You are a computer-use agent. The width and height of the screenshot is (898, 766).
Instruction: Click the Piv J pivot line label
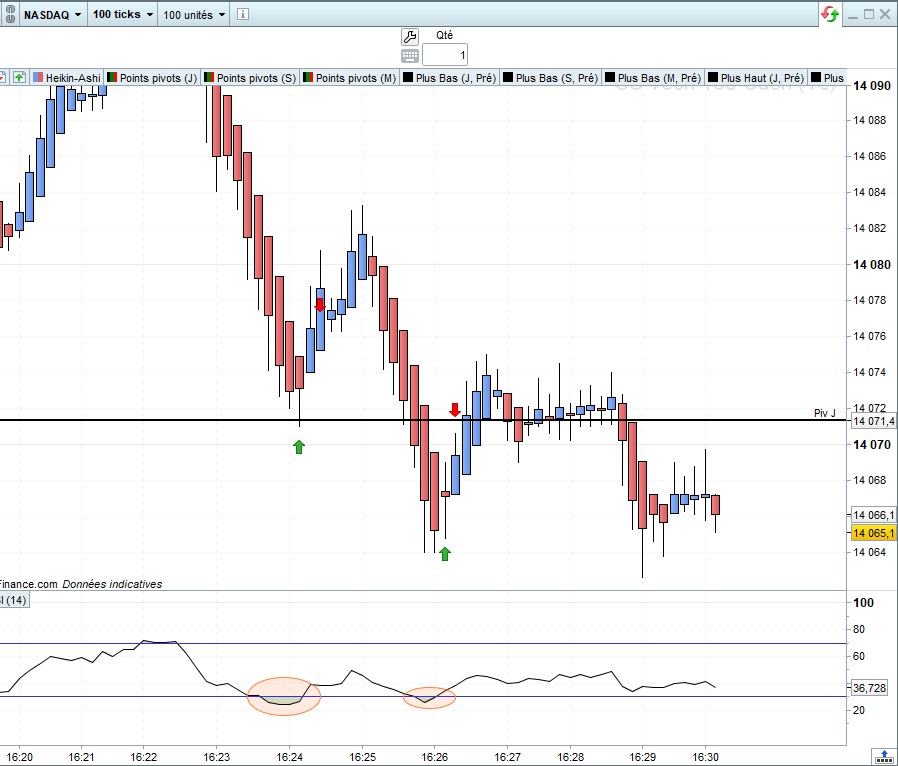coord(825,413)
